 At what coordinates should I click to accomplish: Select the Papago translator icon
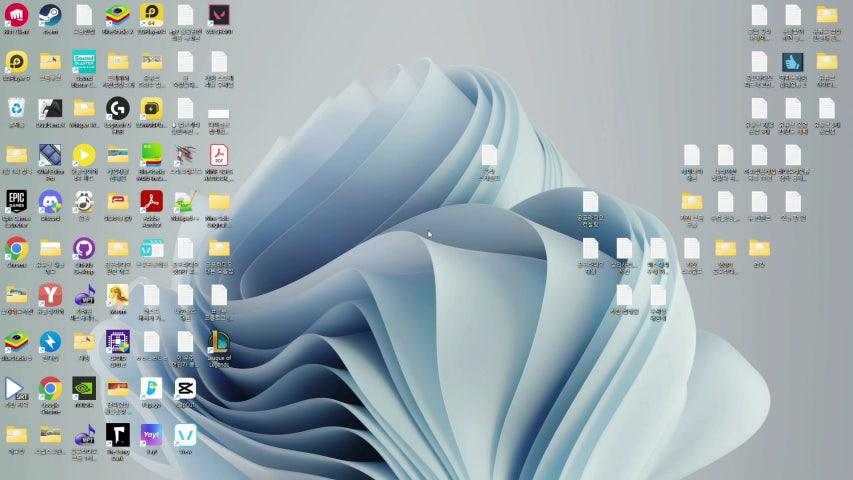click(151, 388)
